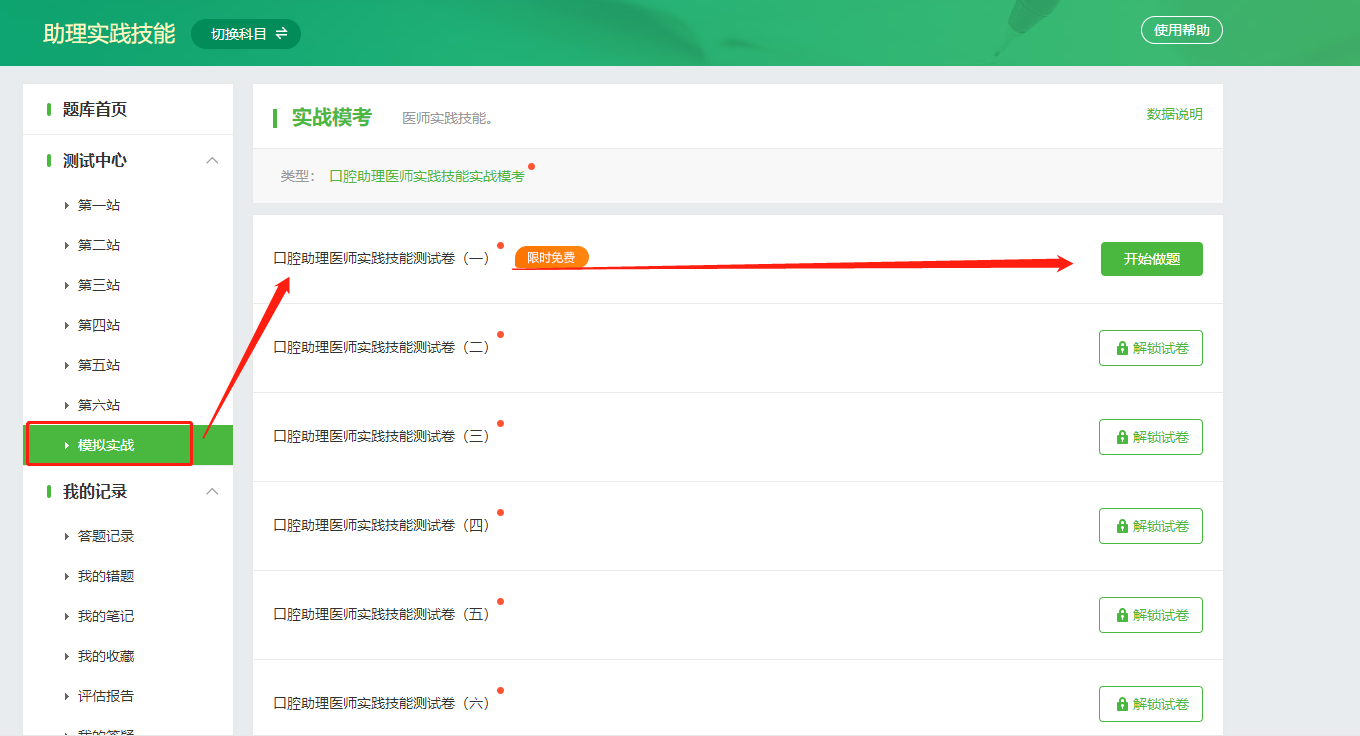
Task: Click lock icon on test paper (二)
Action: pyautogui.click(x=1122, y=348)
